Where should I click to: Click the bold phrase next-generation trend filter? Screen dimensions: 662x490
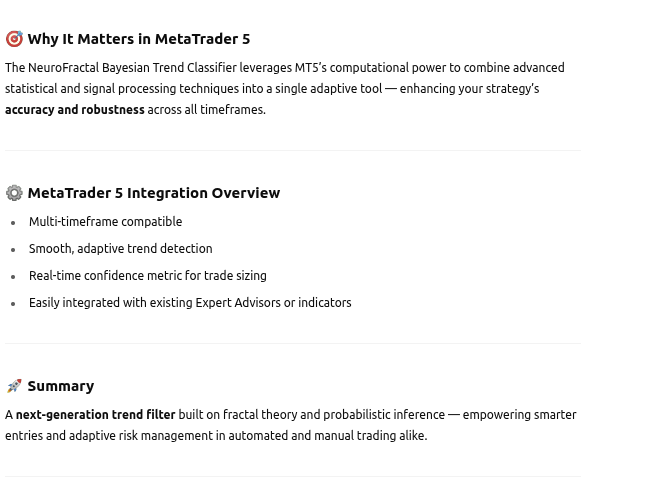(96, 415)
